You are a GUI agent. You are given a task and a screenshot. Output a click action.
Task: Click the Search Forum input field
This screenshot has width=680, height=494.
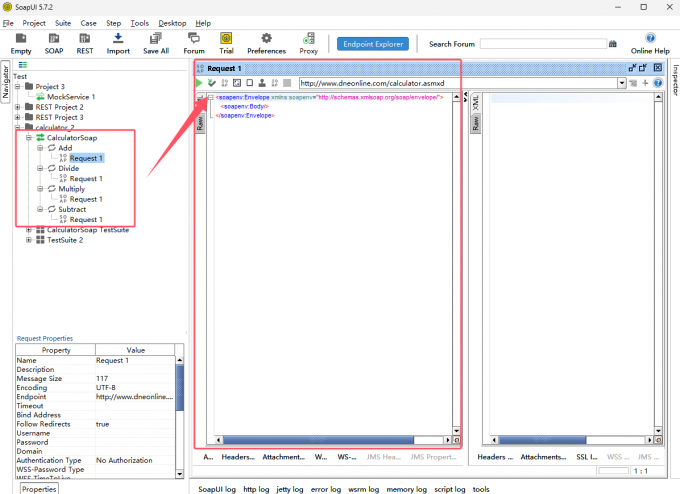click(x=543, y=44)
